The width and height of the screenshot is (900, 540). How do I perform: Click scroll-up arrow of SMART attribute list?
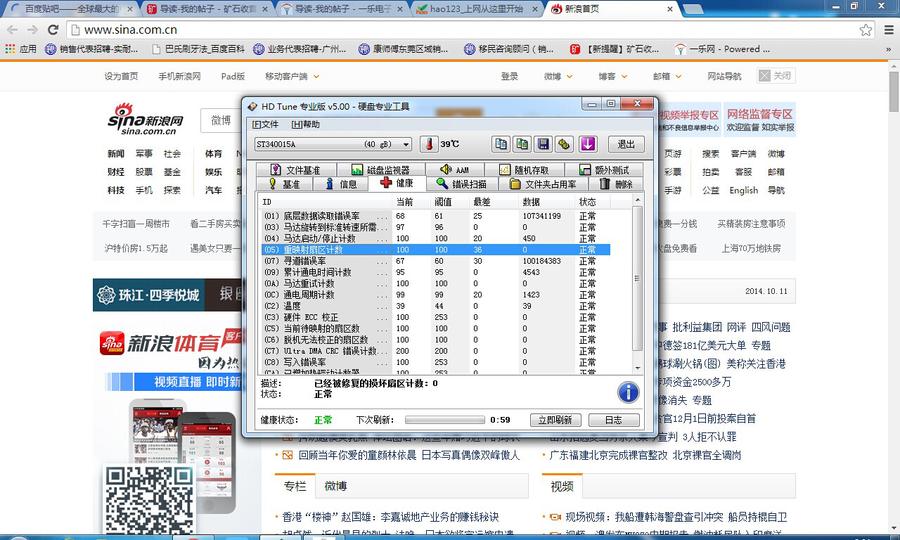(x=637, y=200)
